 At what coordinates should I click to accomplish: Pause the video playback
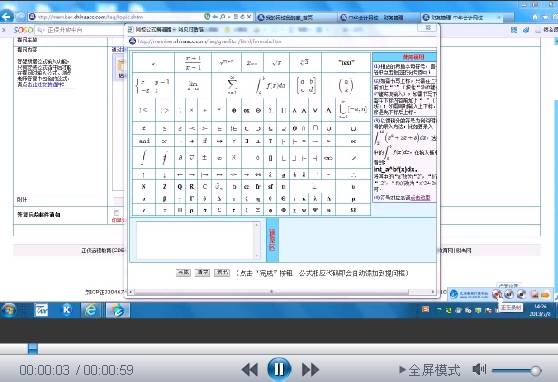[279, 369]
